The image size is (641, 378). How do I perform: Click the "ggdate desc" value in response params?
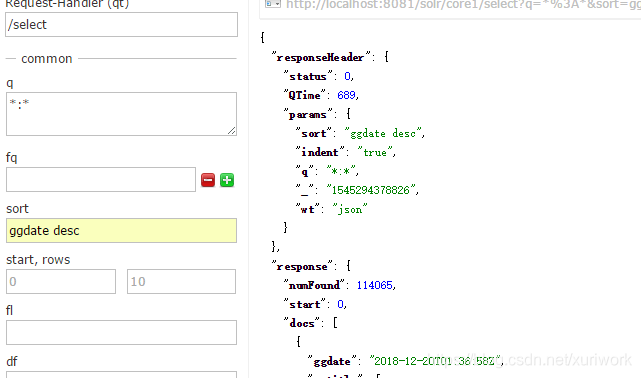383,134
